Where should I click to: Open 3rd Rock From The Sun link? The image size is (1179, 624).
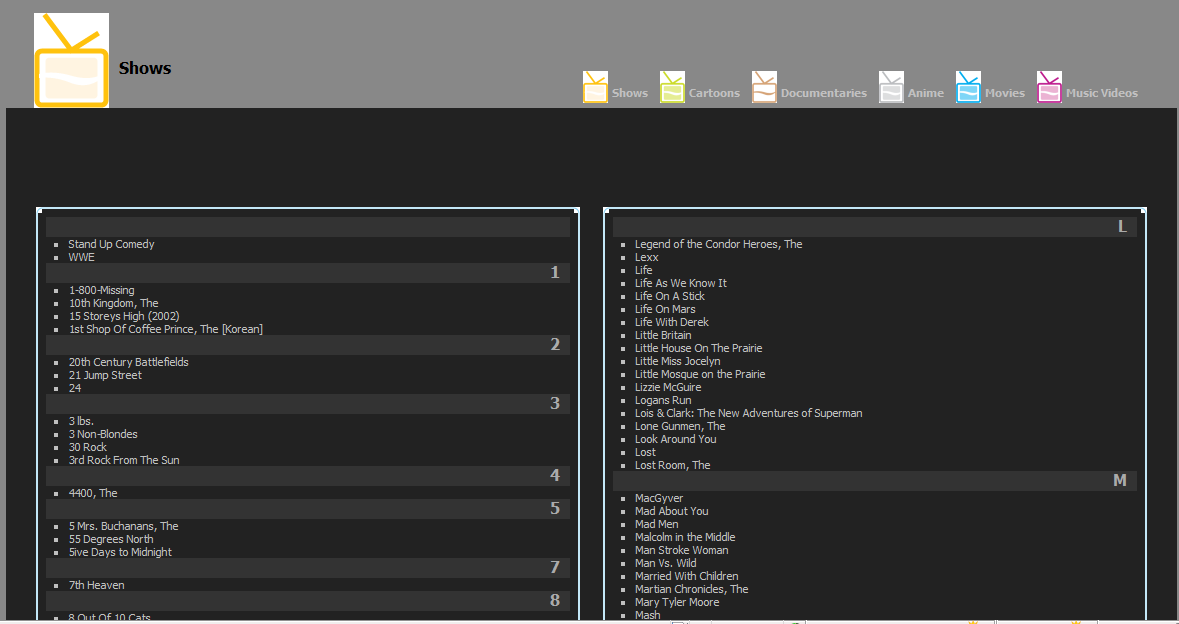tap(124, 460)
